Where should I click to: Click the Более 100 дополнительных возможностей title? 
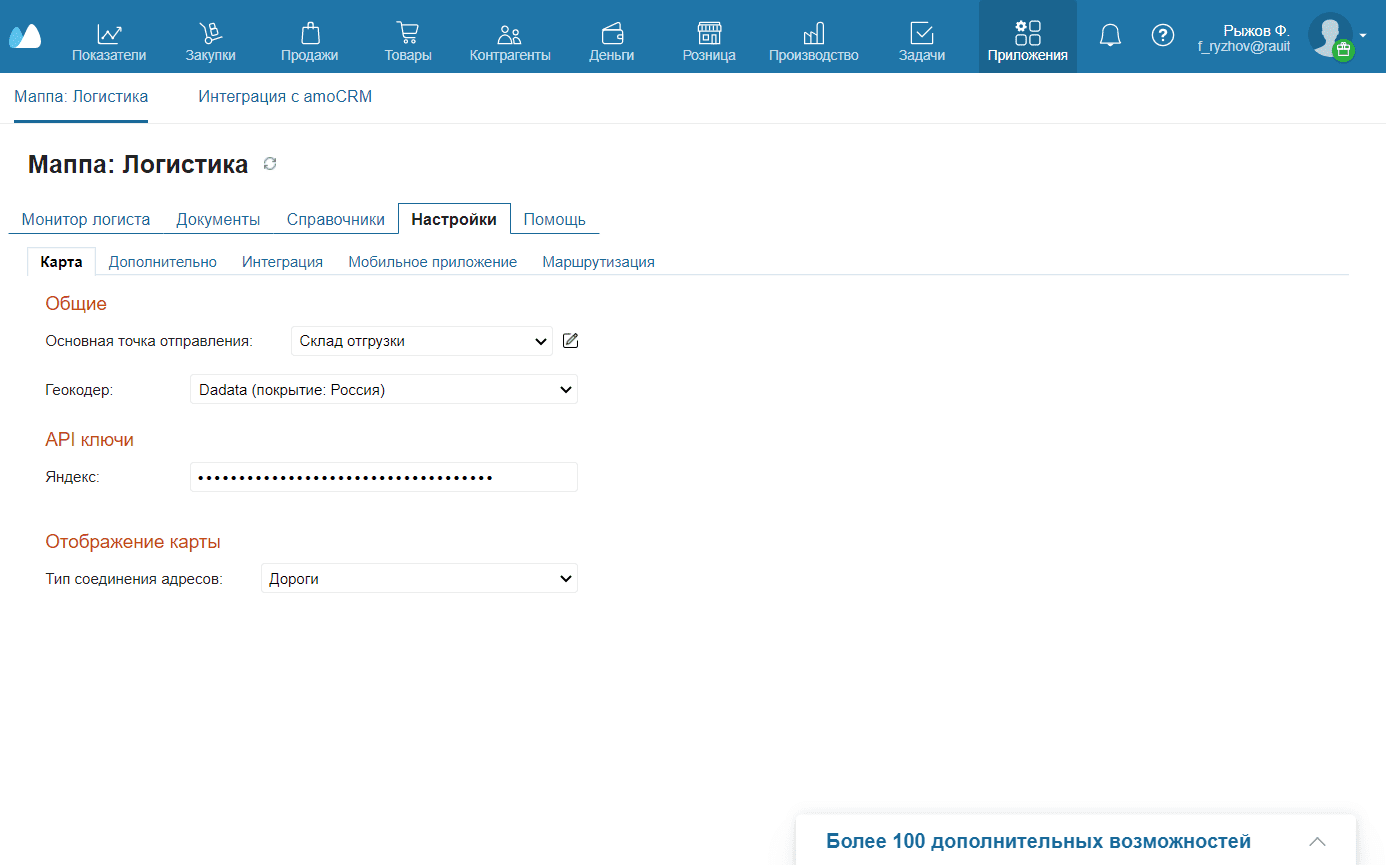(1038, 841)
